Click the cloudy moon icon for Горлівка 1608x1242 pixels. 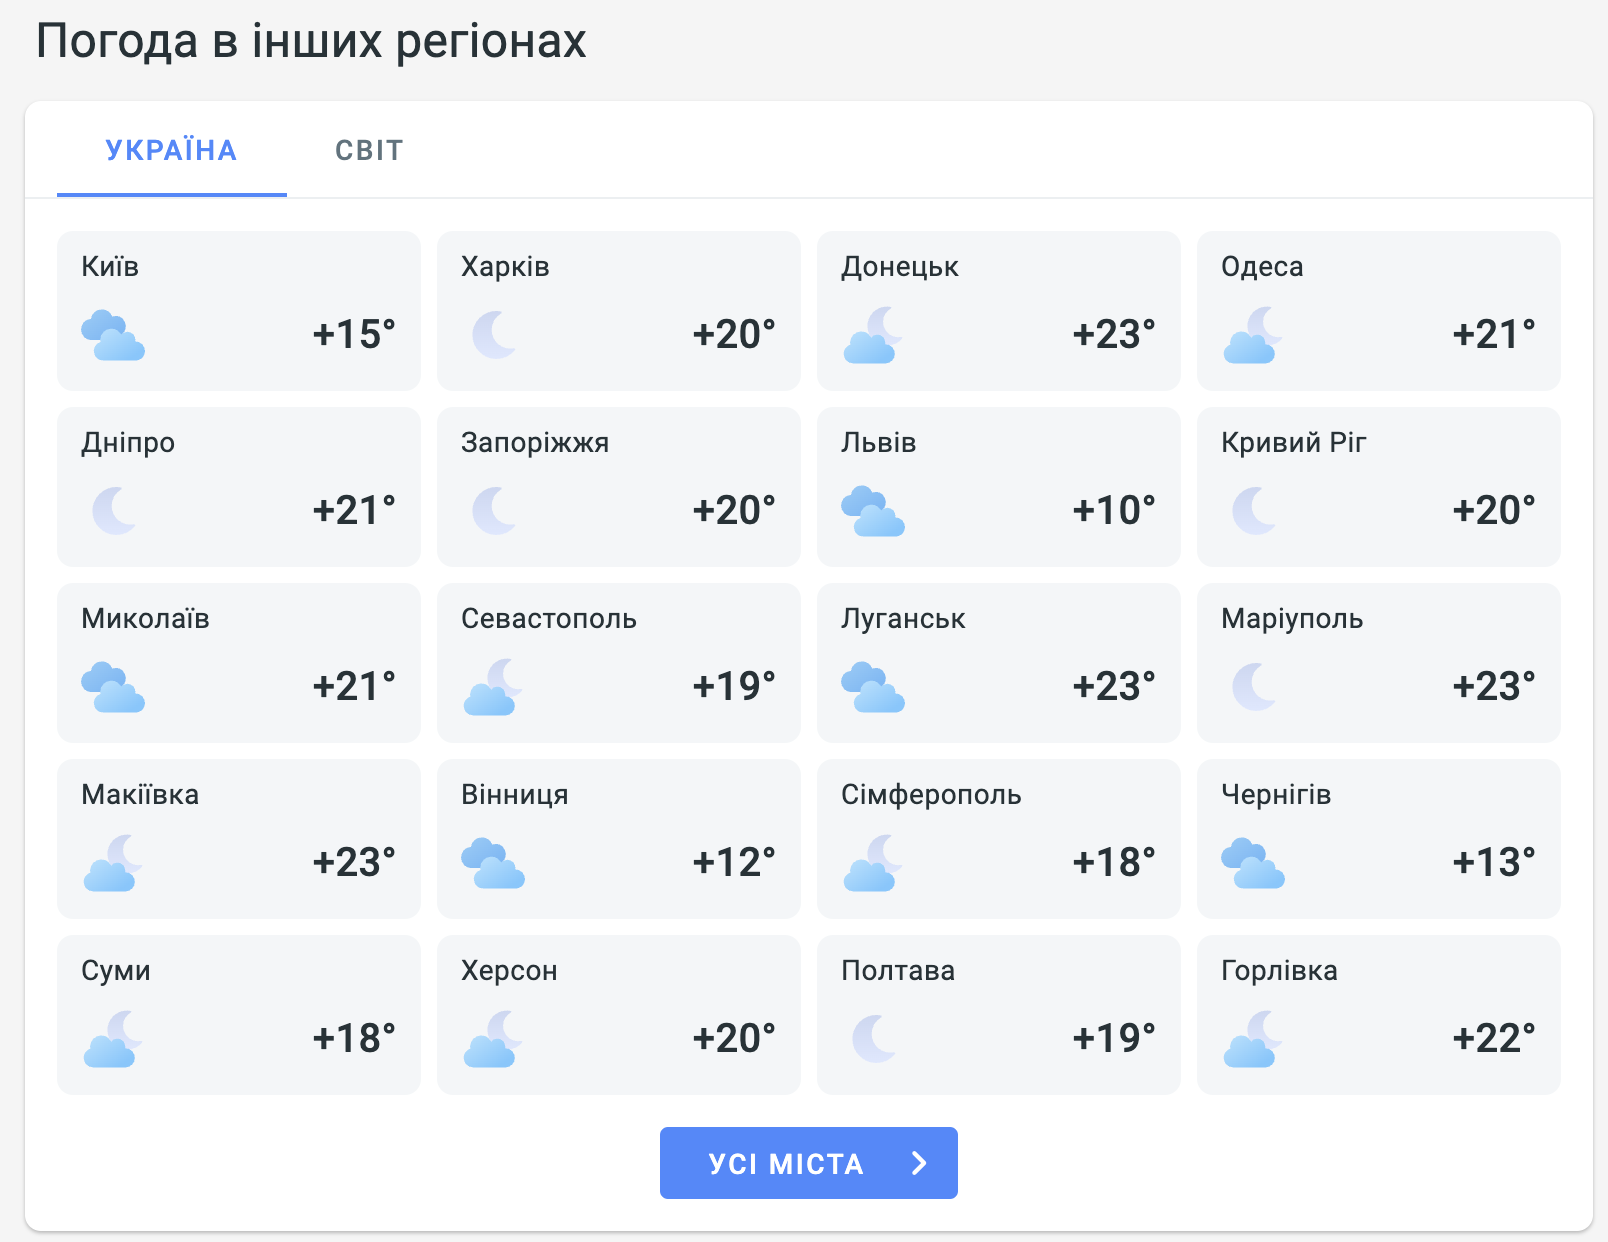coord(1253,1039)
